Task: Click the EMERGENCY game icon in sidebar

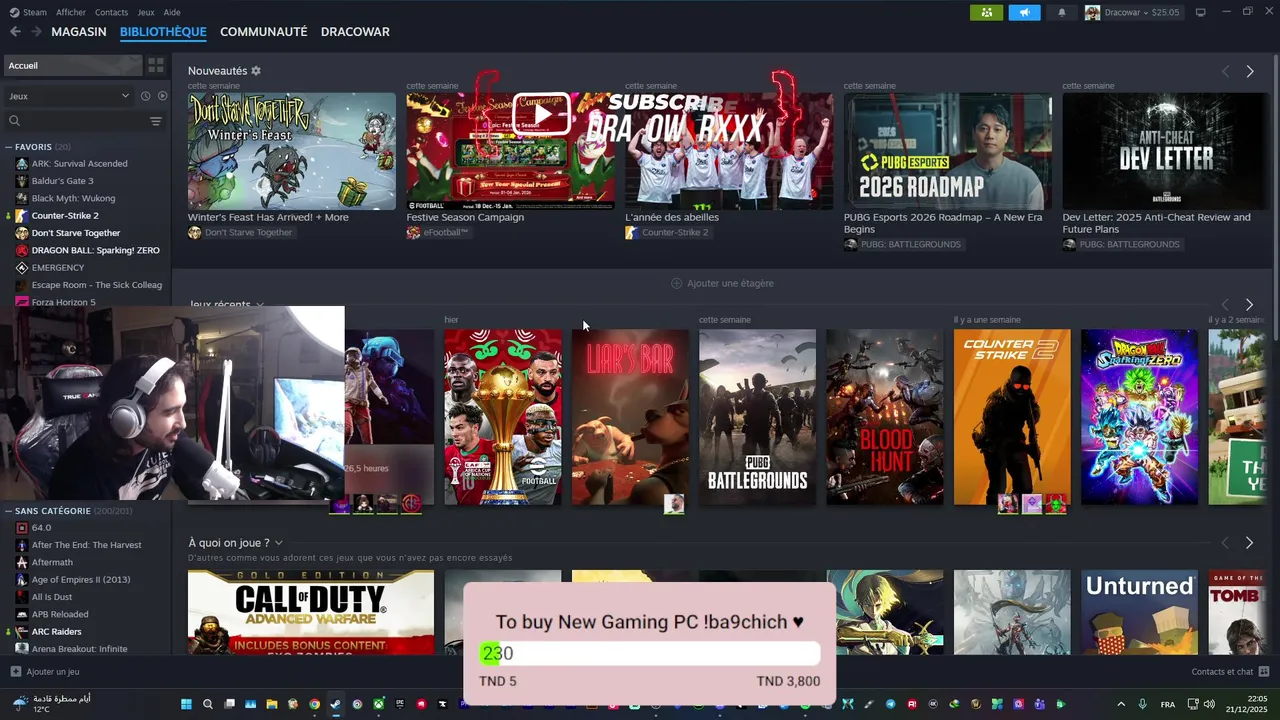Action: (22, 268)
